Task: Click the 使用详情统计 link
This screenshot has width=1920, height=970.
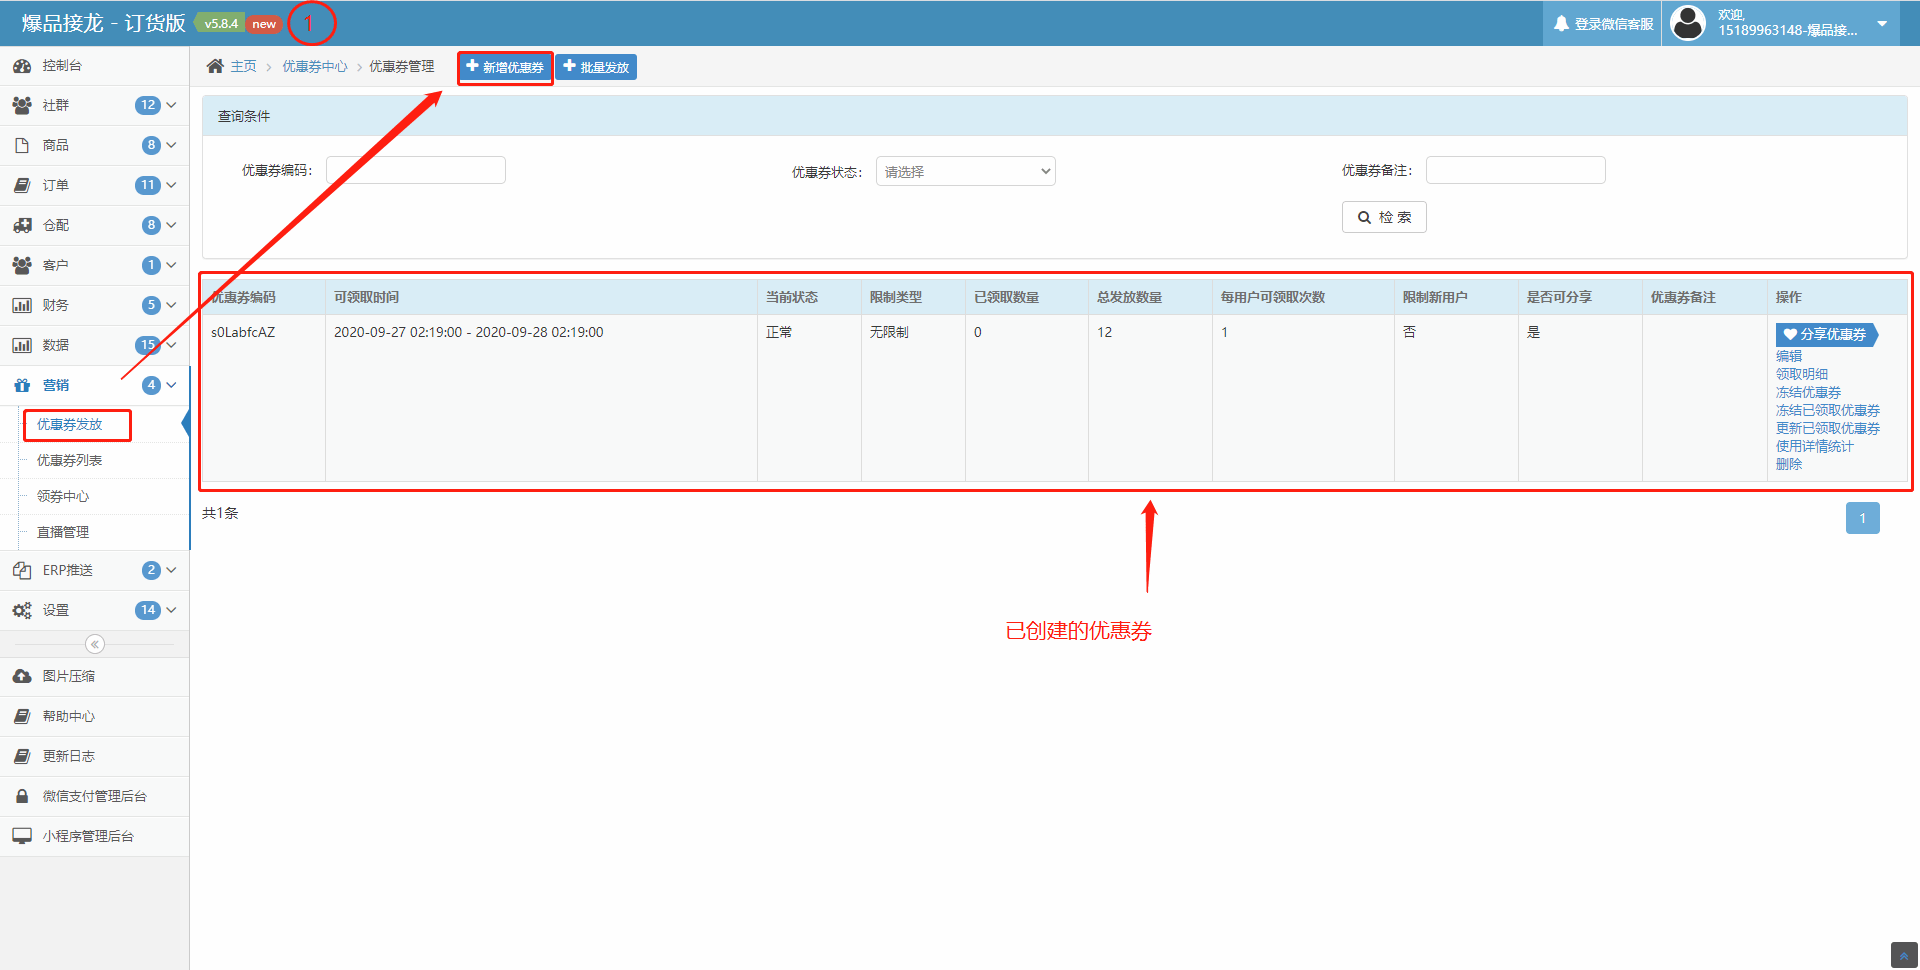Action: 1815,447
